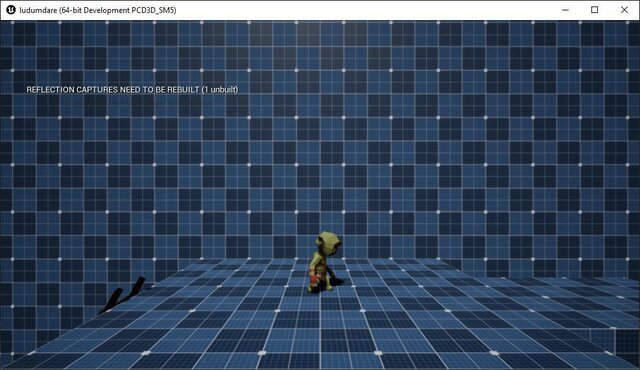Maximize the ludumdare game window

(x=595, y=10)
